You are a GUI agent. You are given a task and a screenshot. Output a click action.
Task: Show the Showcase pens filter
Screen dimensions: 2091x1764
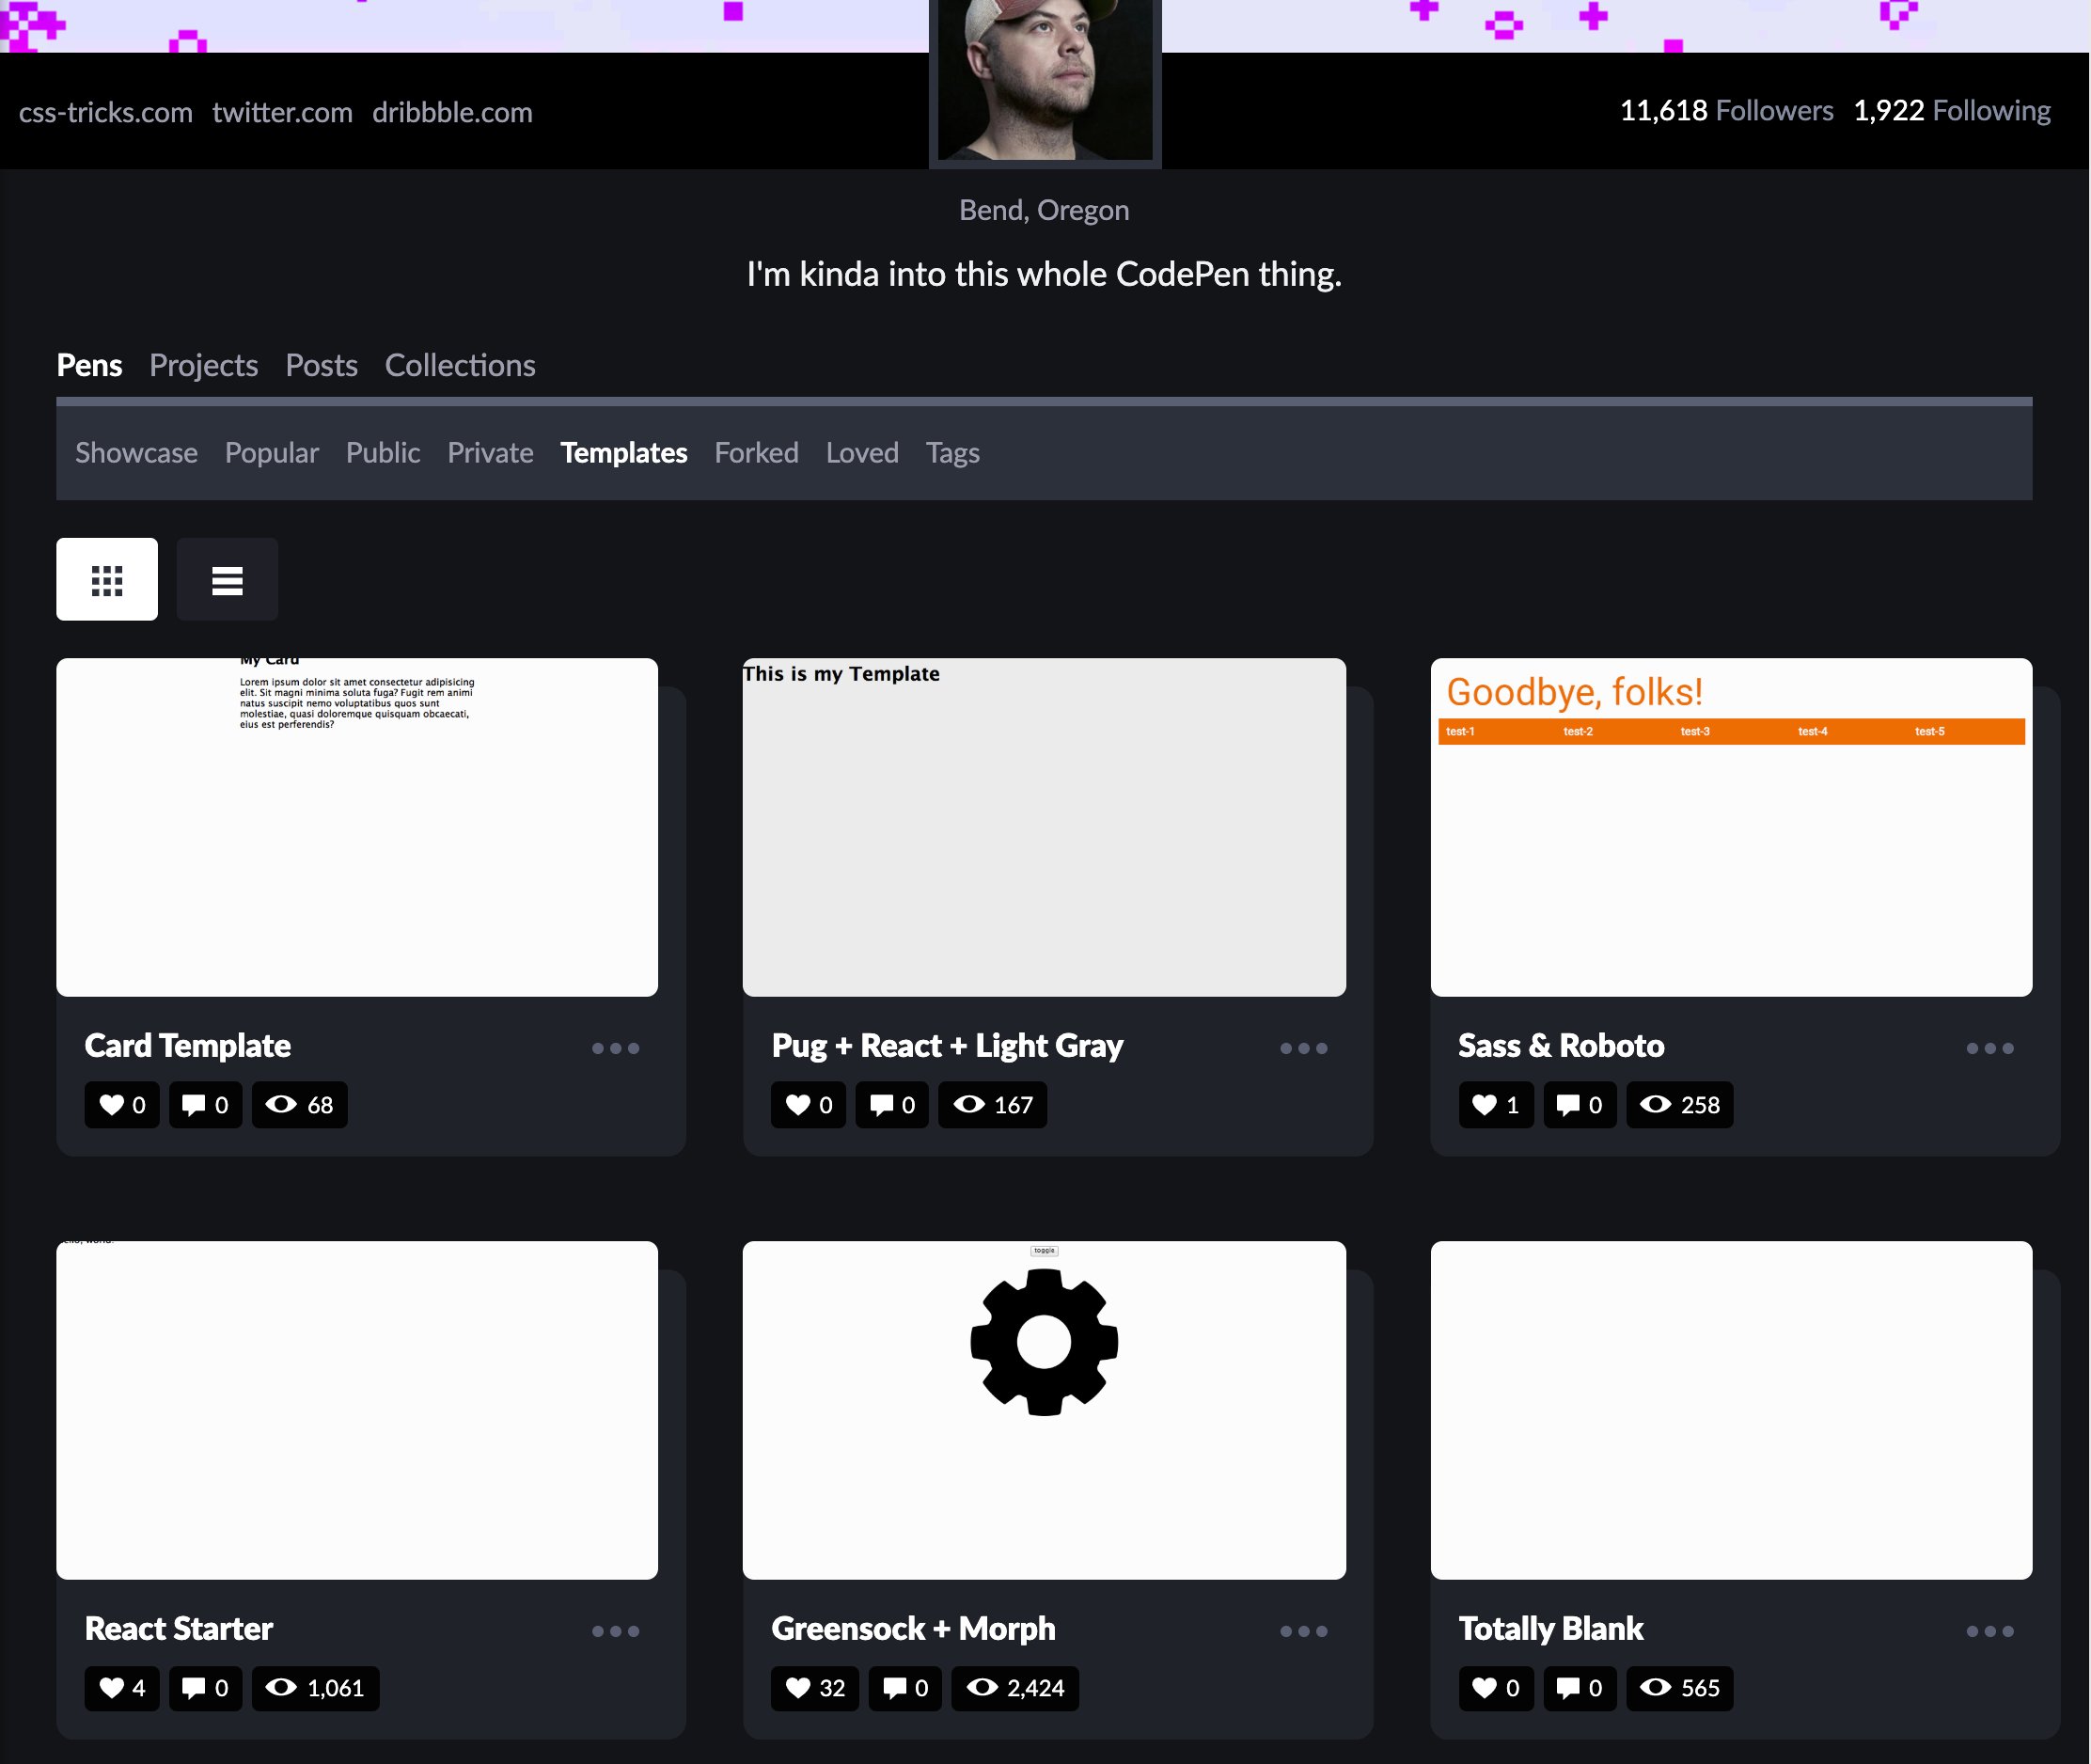136,453
